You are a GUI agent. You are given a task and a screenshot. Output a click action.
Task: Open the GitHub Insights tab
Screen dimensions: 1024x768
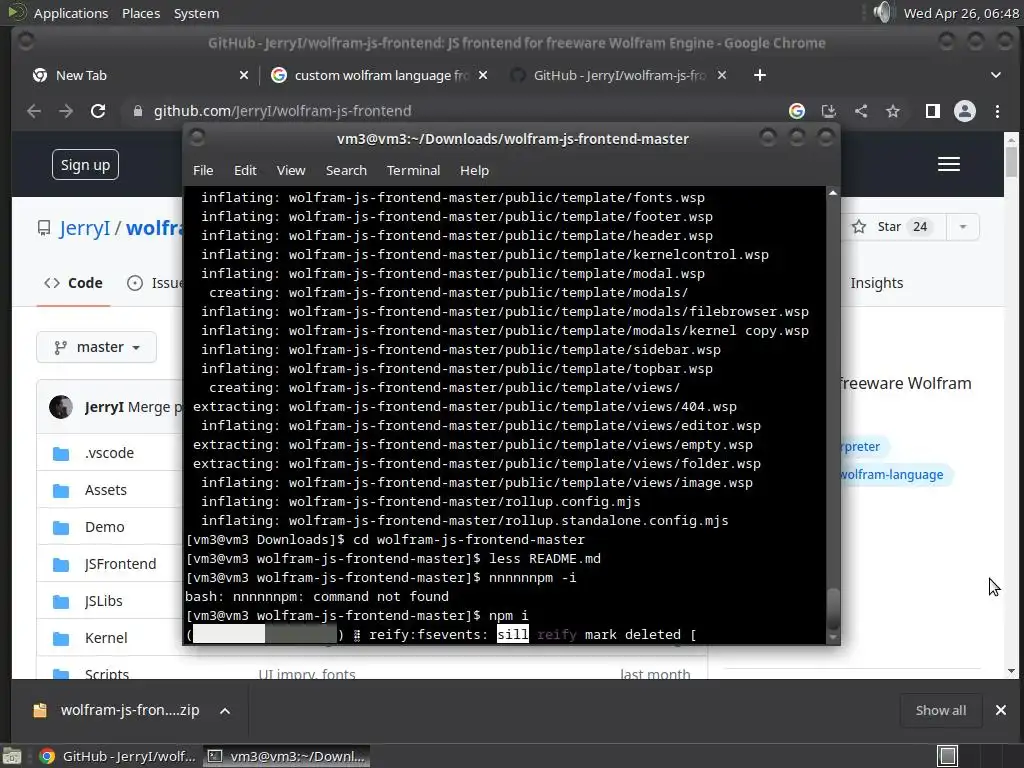tap(876, 283)
